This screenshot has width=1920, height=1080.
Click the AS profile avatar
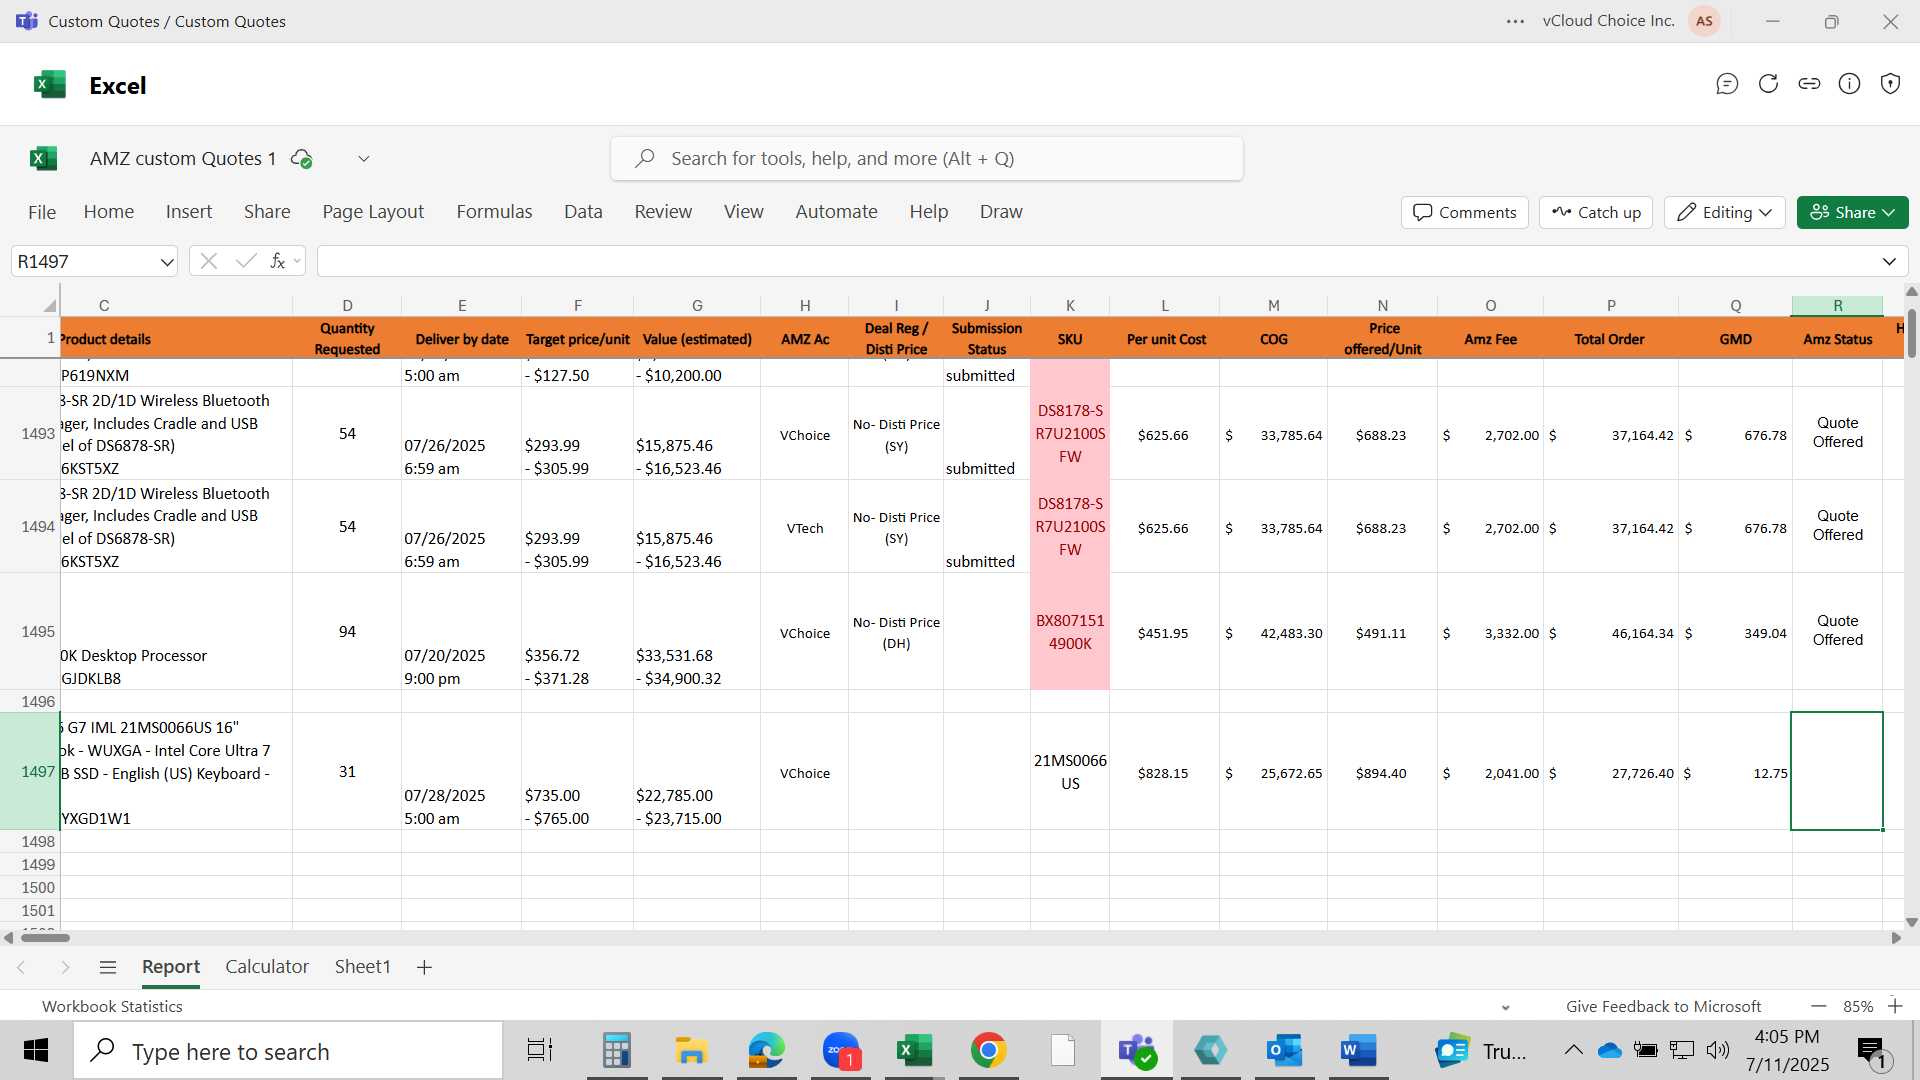(1704, 21)
